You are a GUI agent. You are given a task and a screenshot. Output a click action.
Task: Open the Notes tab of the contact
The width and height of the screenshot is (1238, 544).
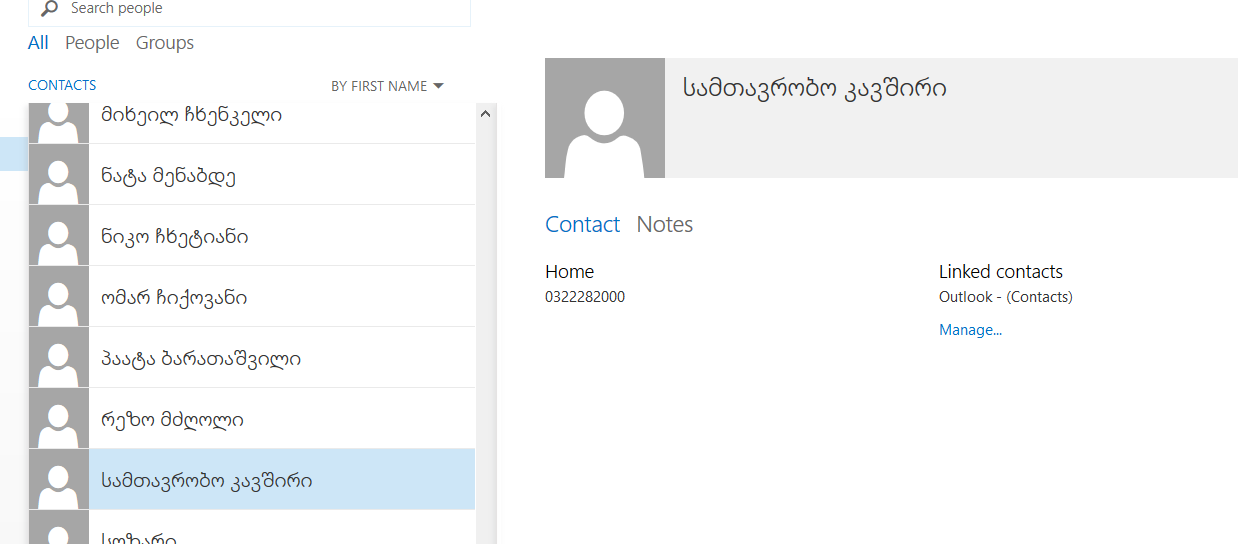[x=665, y=225]
